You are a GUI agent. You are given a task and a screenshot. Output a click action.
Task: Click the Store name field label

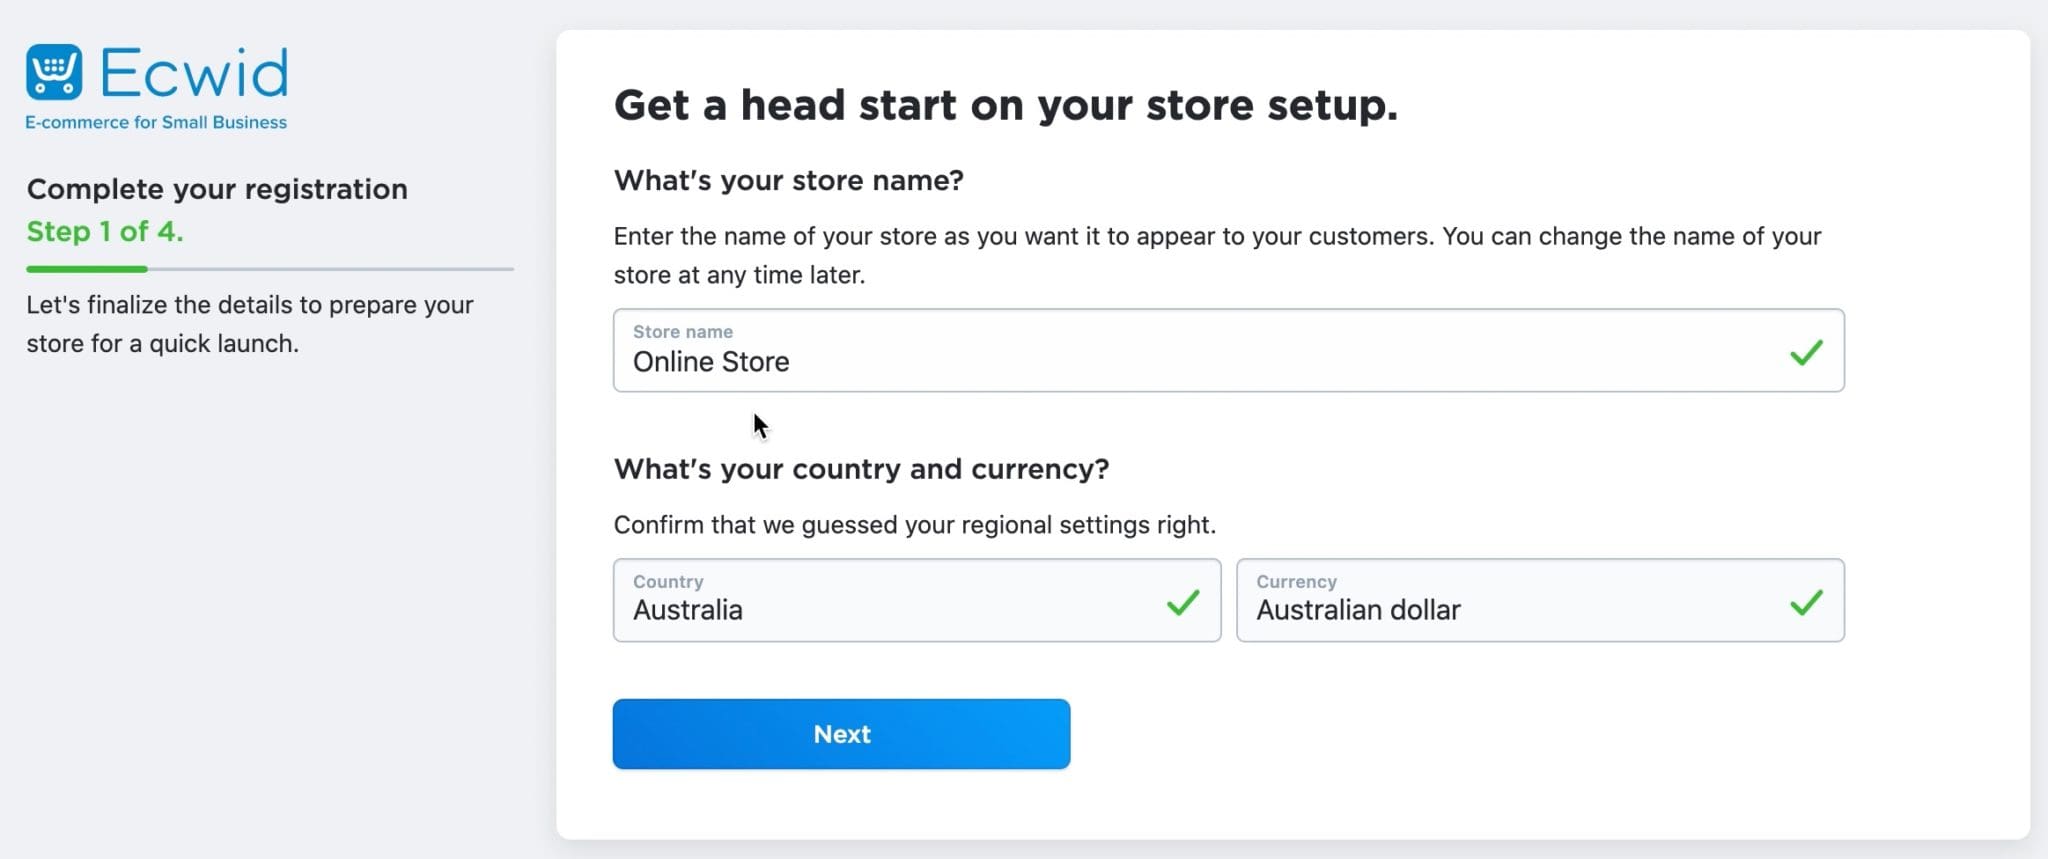(x=683, y=331)
